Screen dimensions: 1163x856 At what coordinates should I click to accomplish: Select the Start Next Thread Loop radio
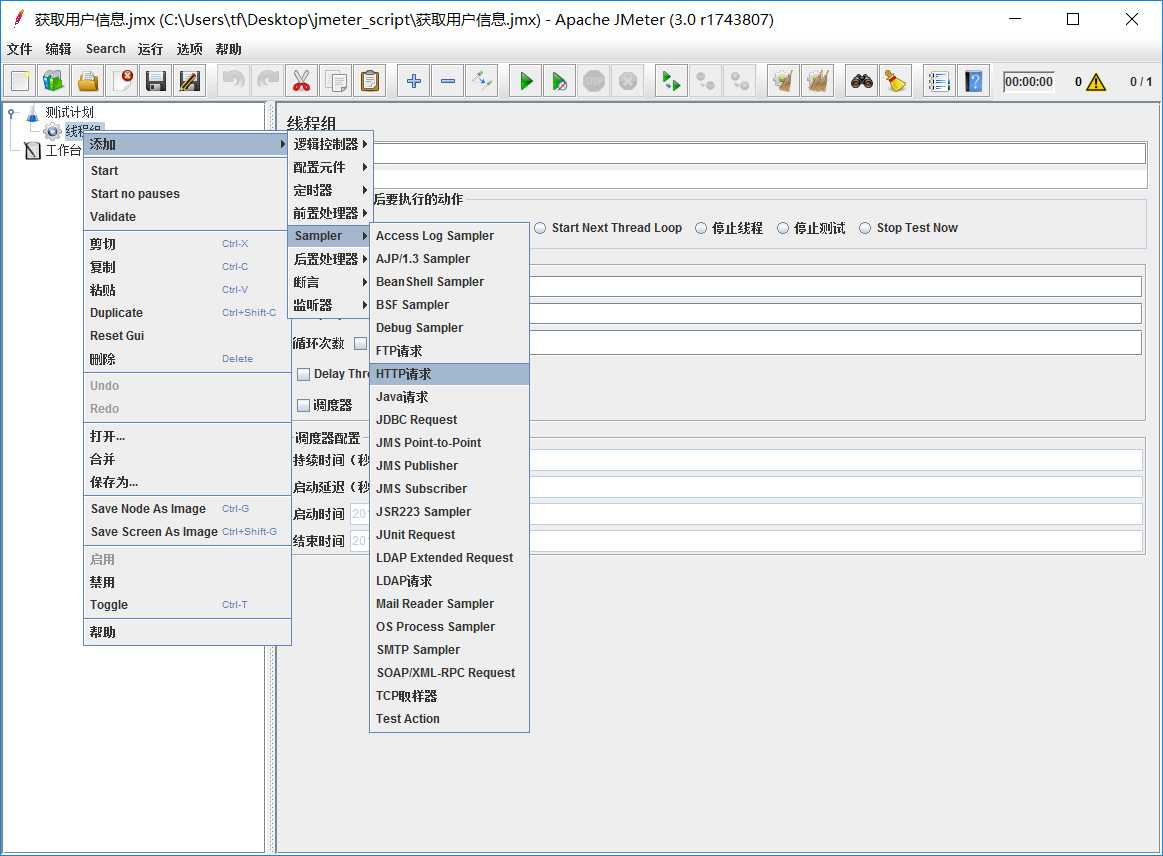tap(540, 228)
